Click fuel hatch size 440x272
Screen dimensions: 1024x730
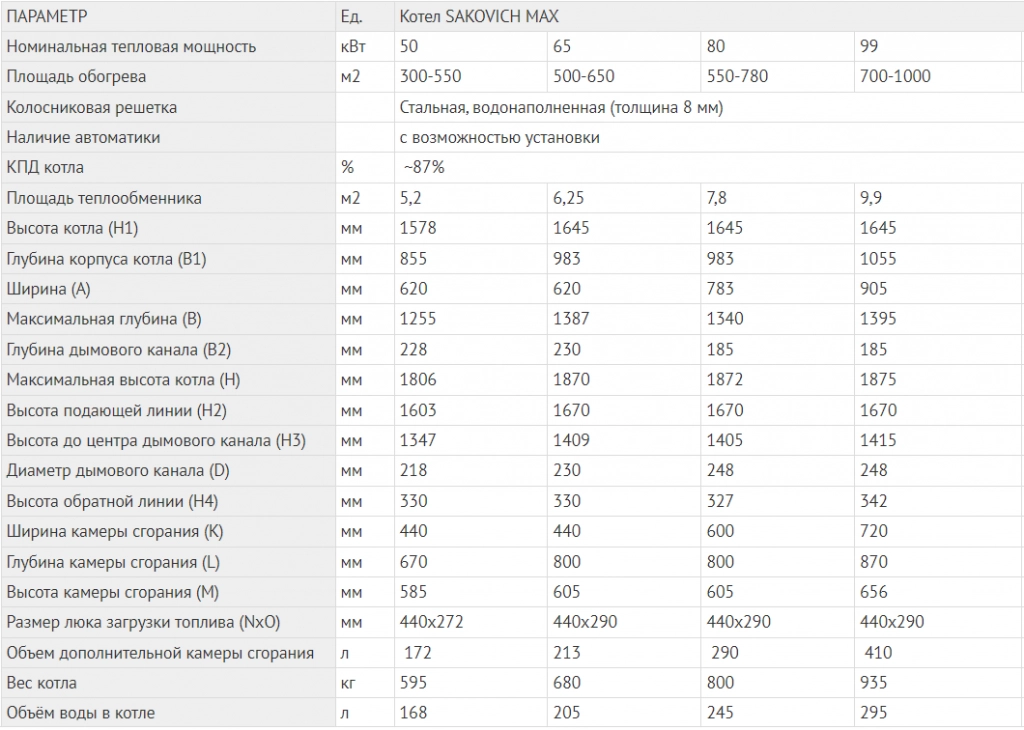[431, 622]
